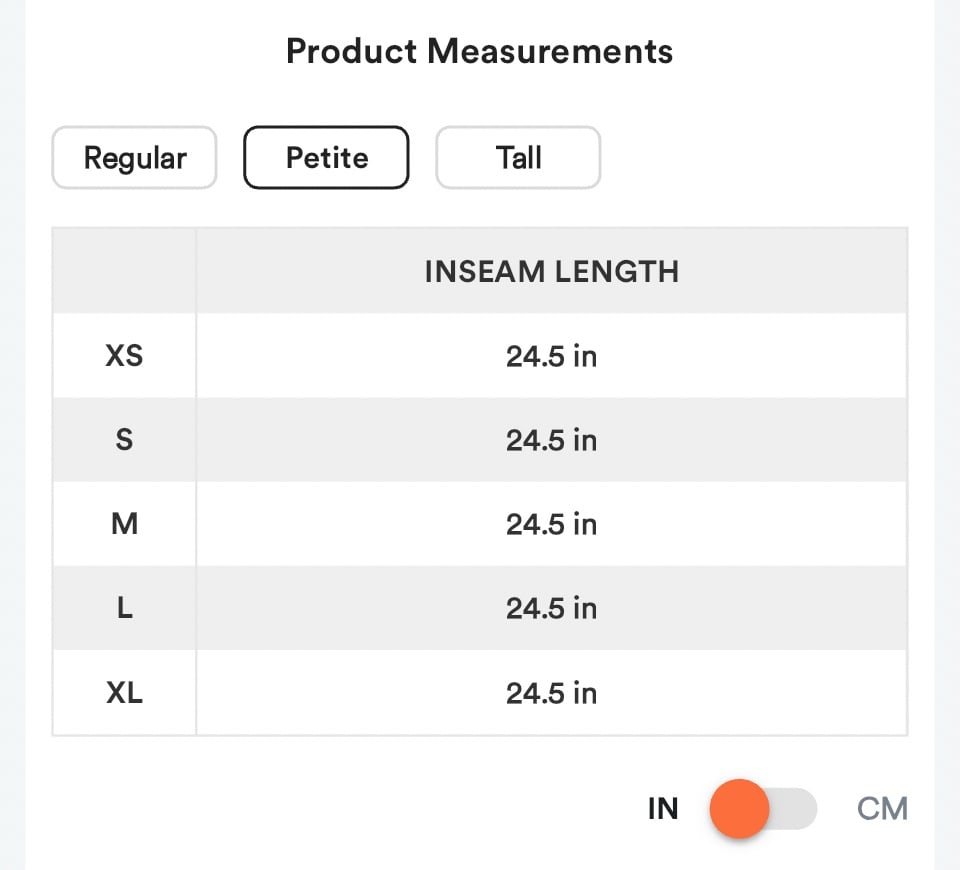Click the L size row label

124,608
